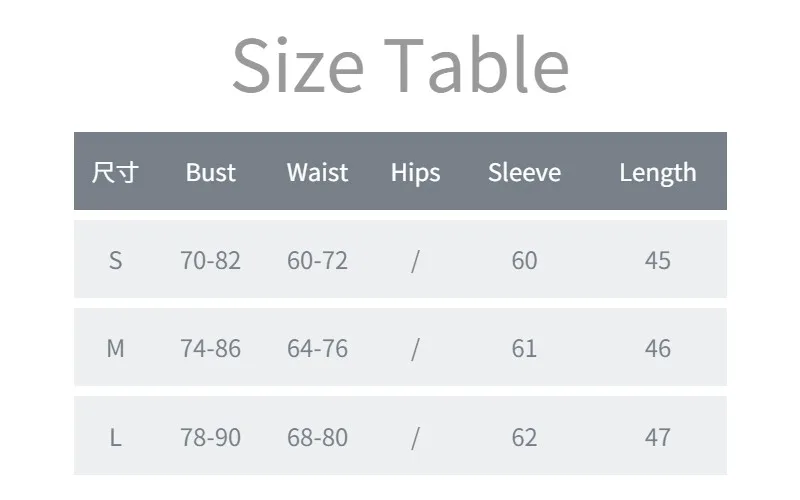Image resolution: width=800 pixels, height=500 pixels.
Task: Select the S size row label
Action: (x=115, y=260)
